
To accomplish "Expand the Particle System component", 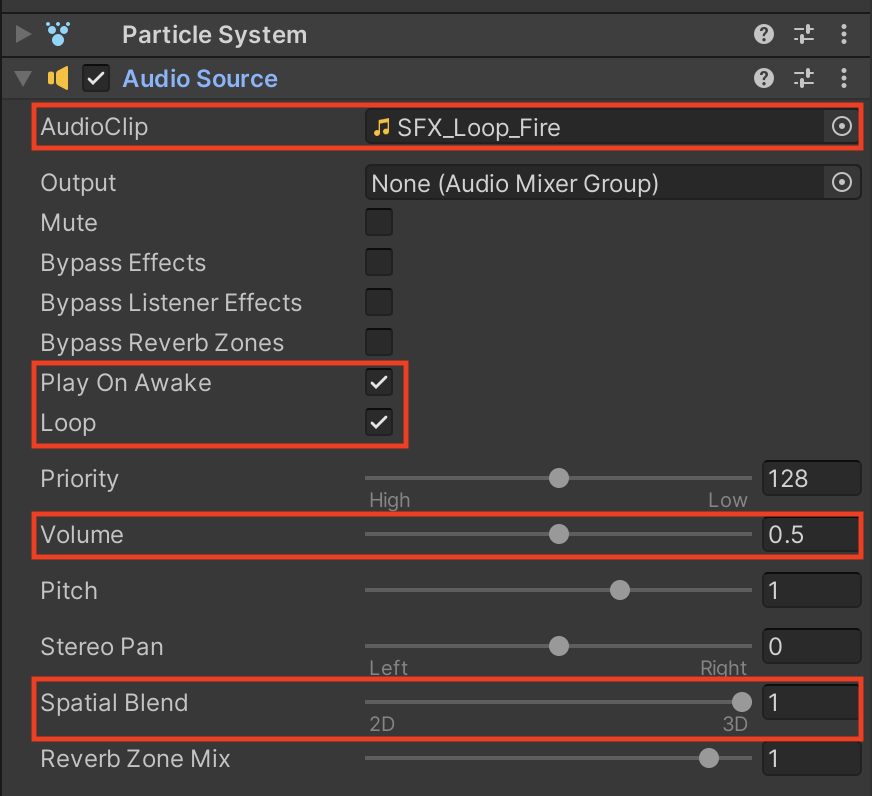I will pos(24,35).
